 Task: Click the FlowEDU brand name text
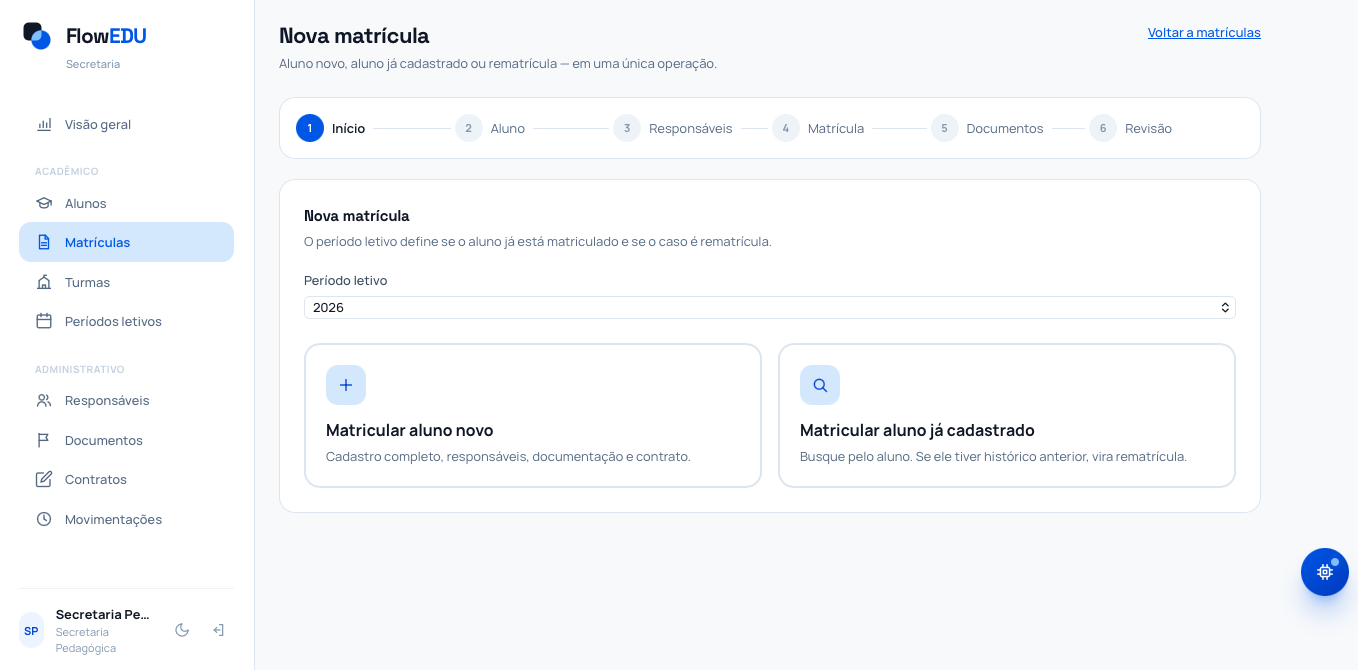pyautogui.click(x=106, y=36)
